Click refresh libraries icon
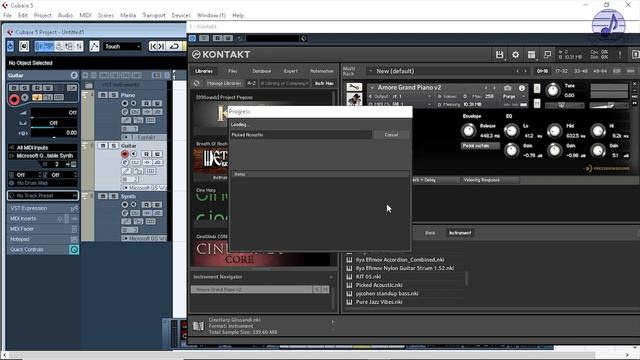Image resolution: width=640 pixels, height=360 pixels. (x=197, y=83)
